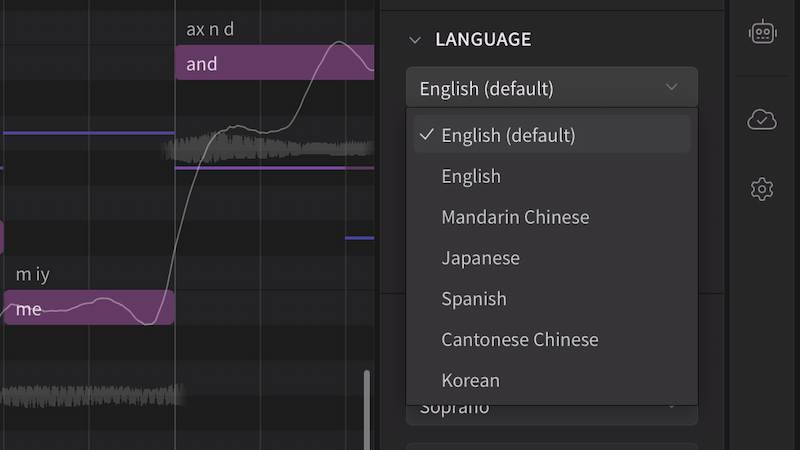800x450 pixels.
Task: Pick Japanese from the language list
Action: coord(480,258)
